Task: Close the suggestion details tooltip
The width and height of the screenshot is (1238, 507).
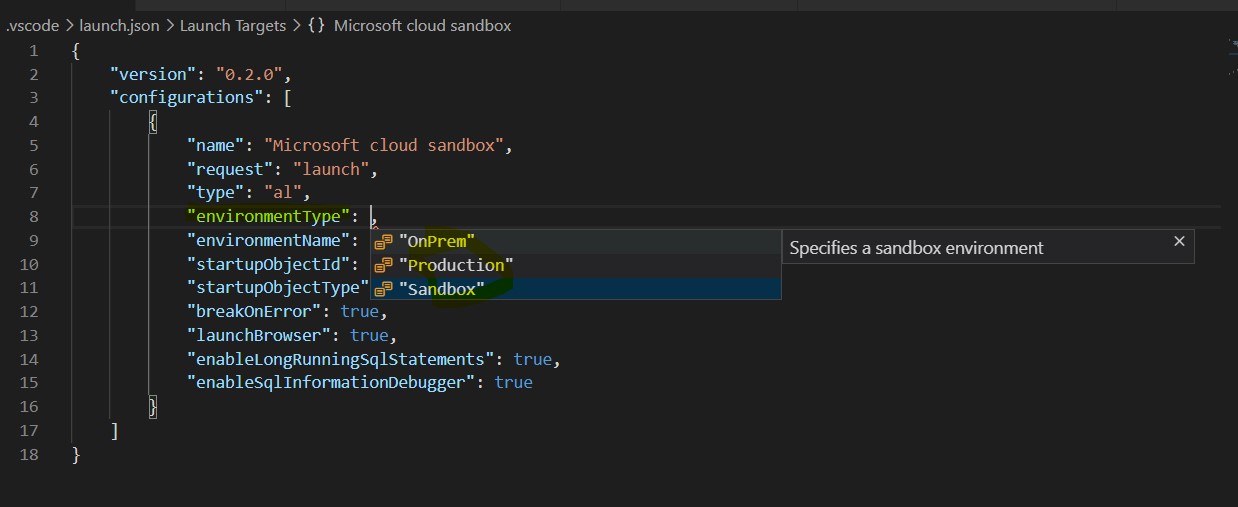Action: pos(1179,241)
